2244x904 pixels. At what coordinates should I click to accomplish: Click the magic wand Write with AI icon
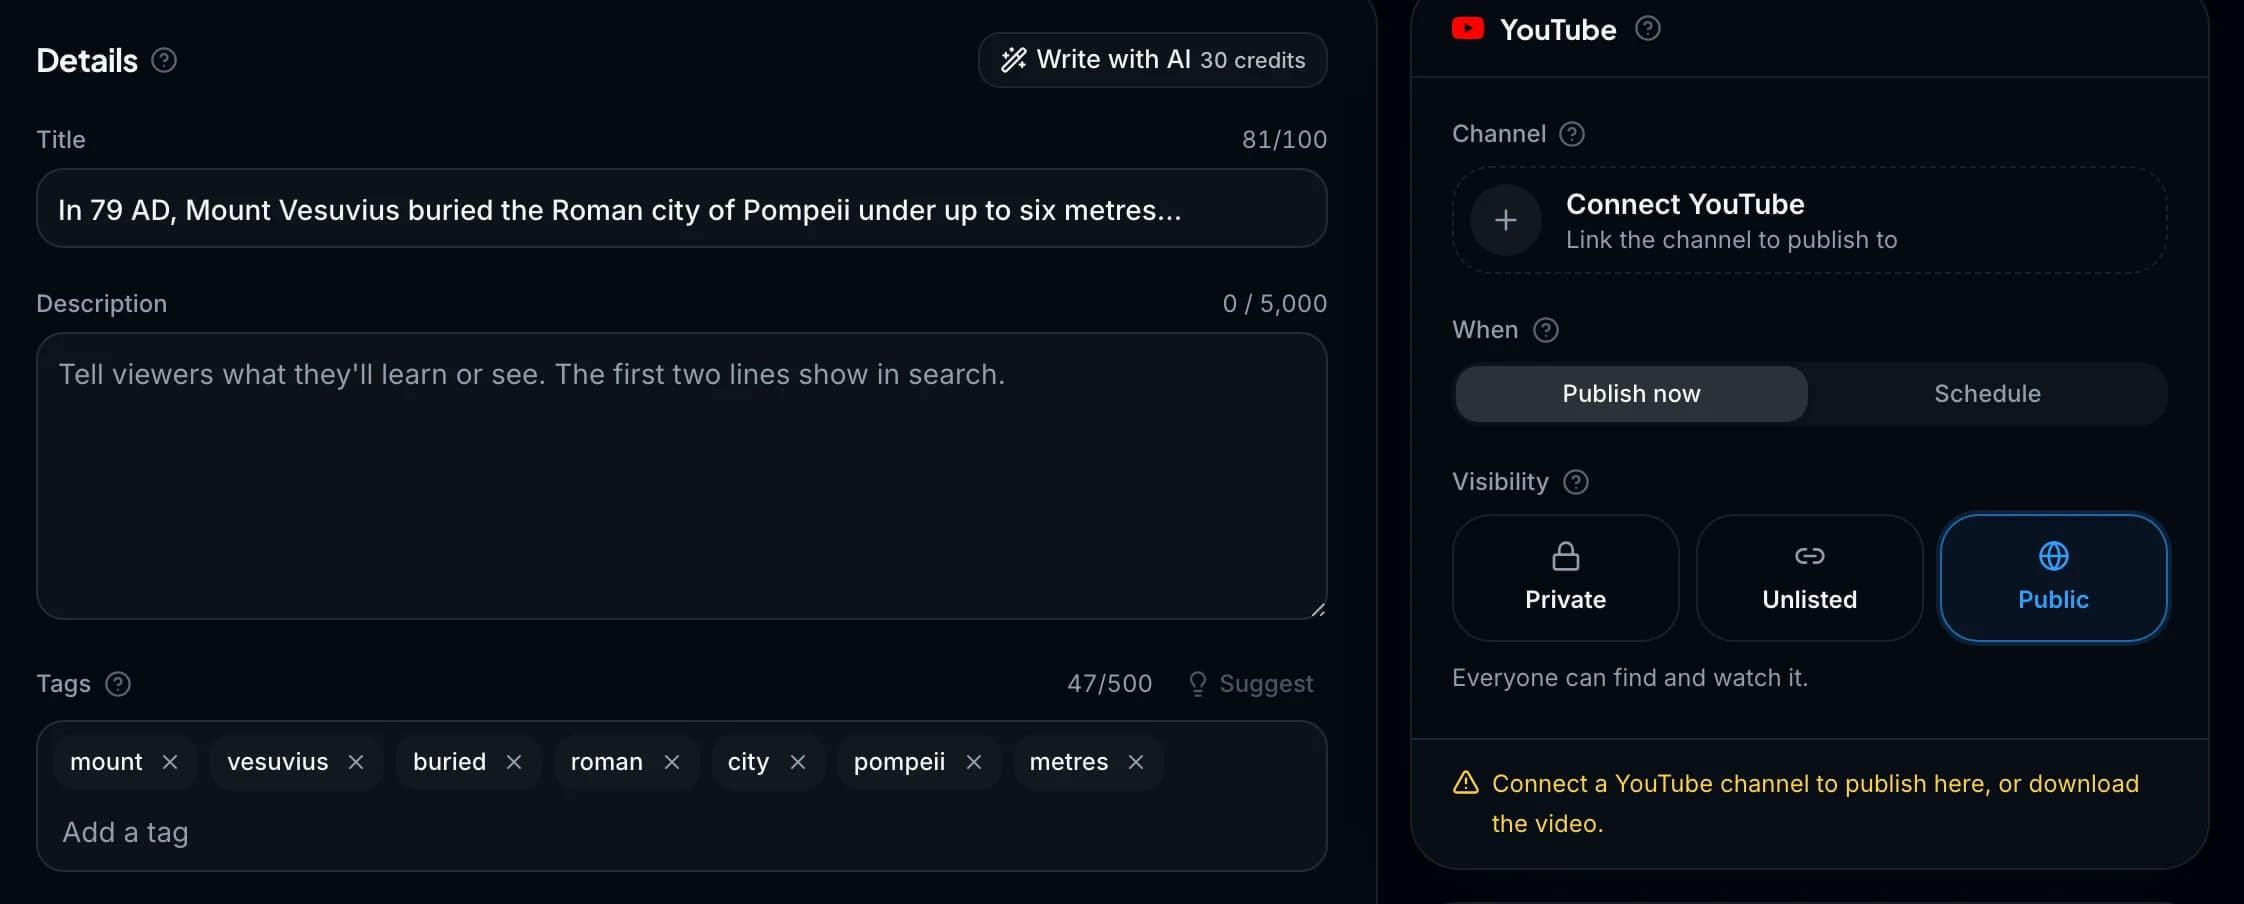point(1013,60)
